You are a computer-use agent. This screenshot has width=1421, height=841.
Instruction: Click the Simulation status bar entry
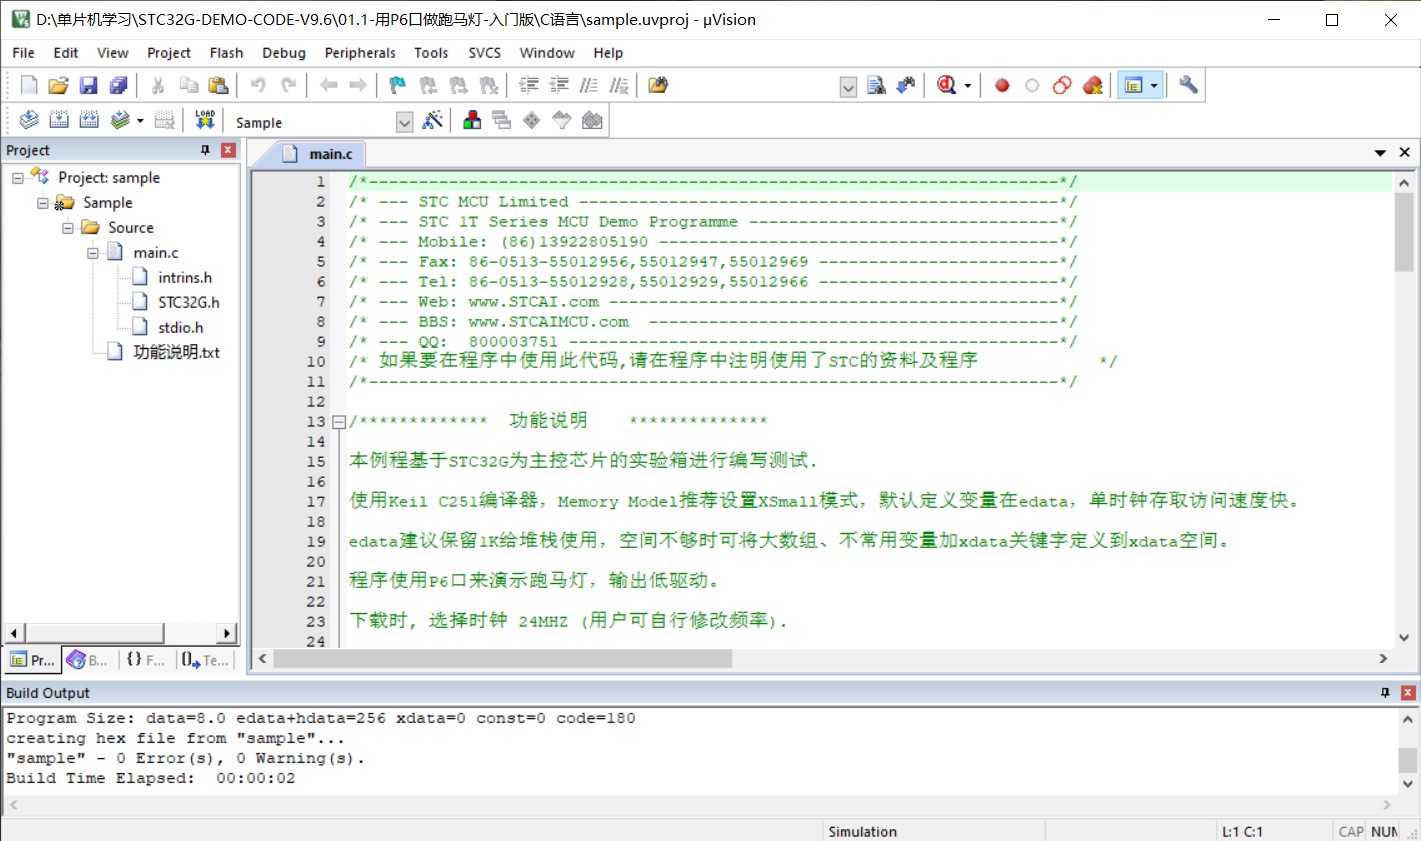(862, 831)
